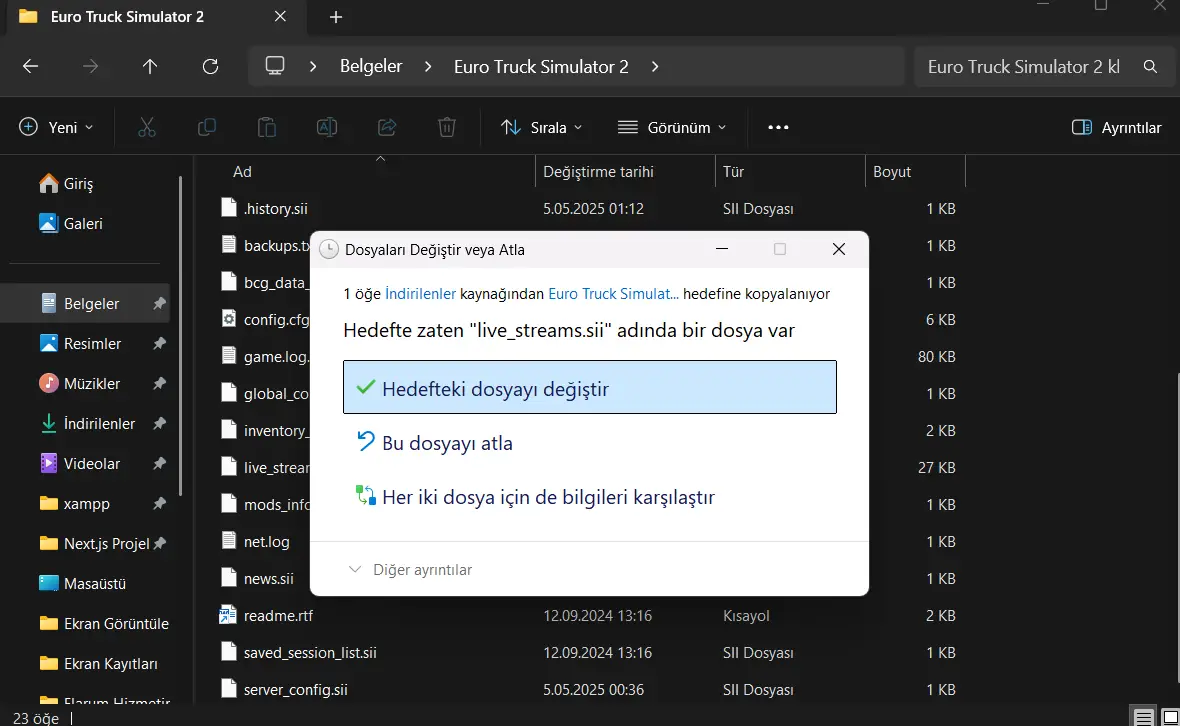Click the search magnifier icon
The height and width of the screenshot is (726, 1180).
(x=1150, y=66)
